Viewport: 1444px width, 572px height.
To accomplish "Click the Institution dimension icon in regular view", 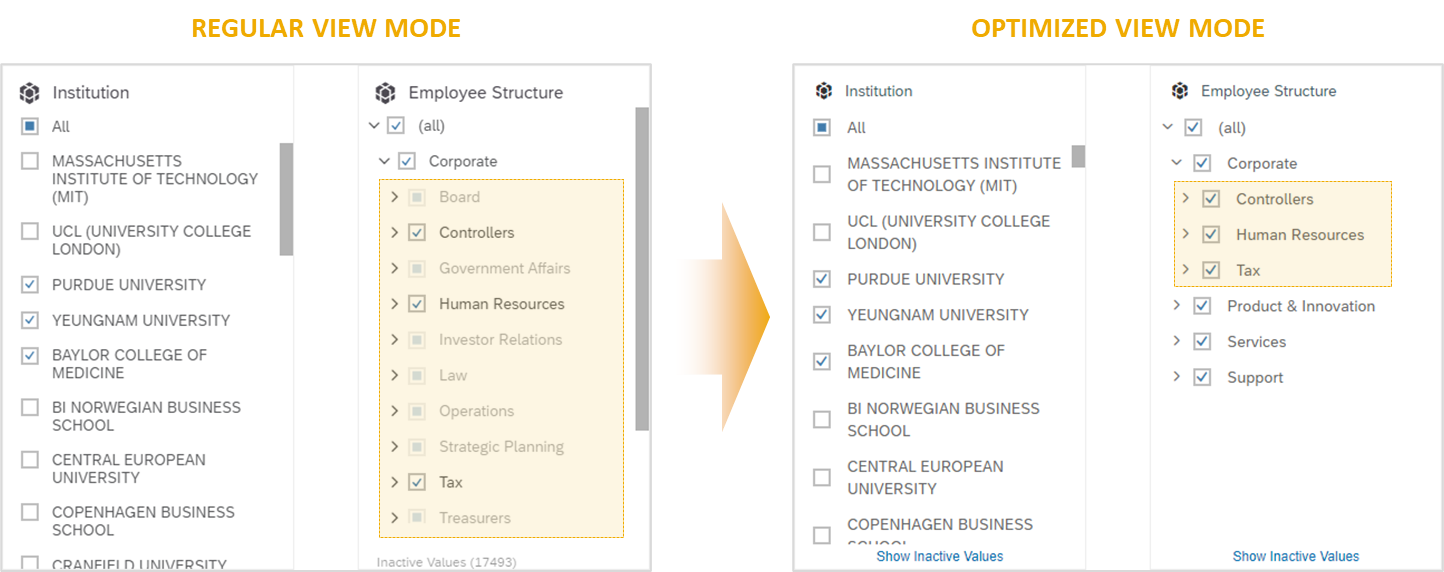I will tap(30, 93).
